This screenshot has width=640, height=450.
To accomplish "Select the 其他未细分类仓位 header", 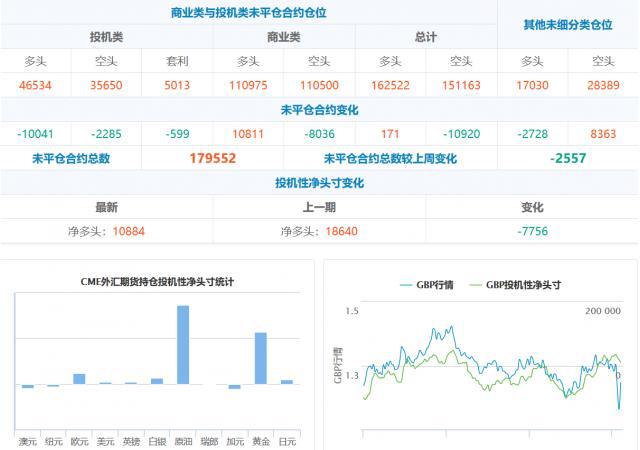I will point(568,25).
